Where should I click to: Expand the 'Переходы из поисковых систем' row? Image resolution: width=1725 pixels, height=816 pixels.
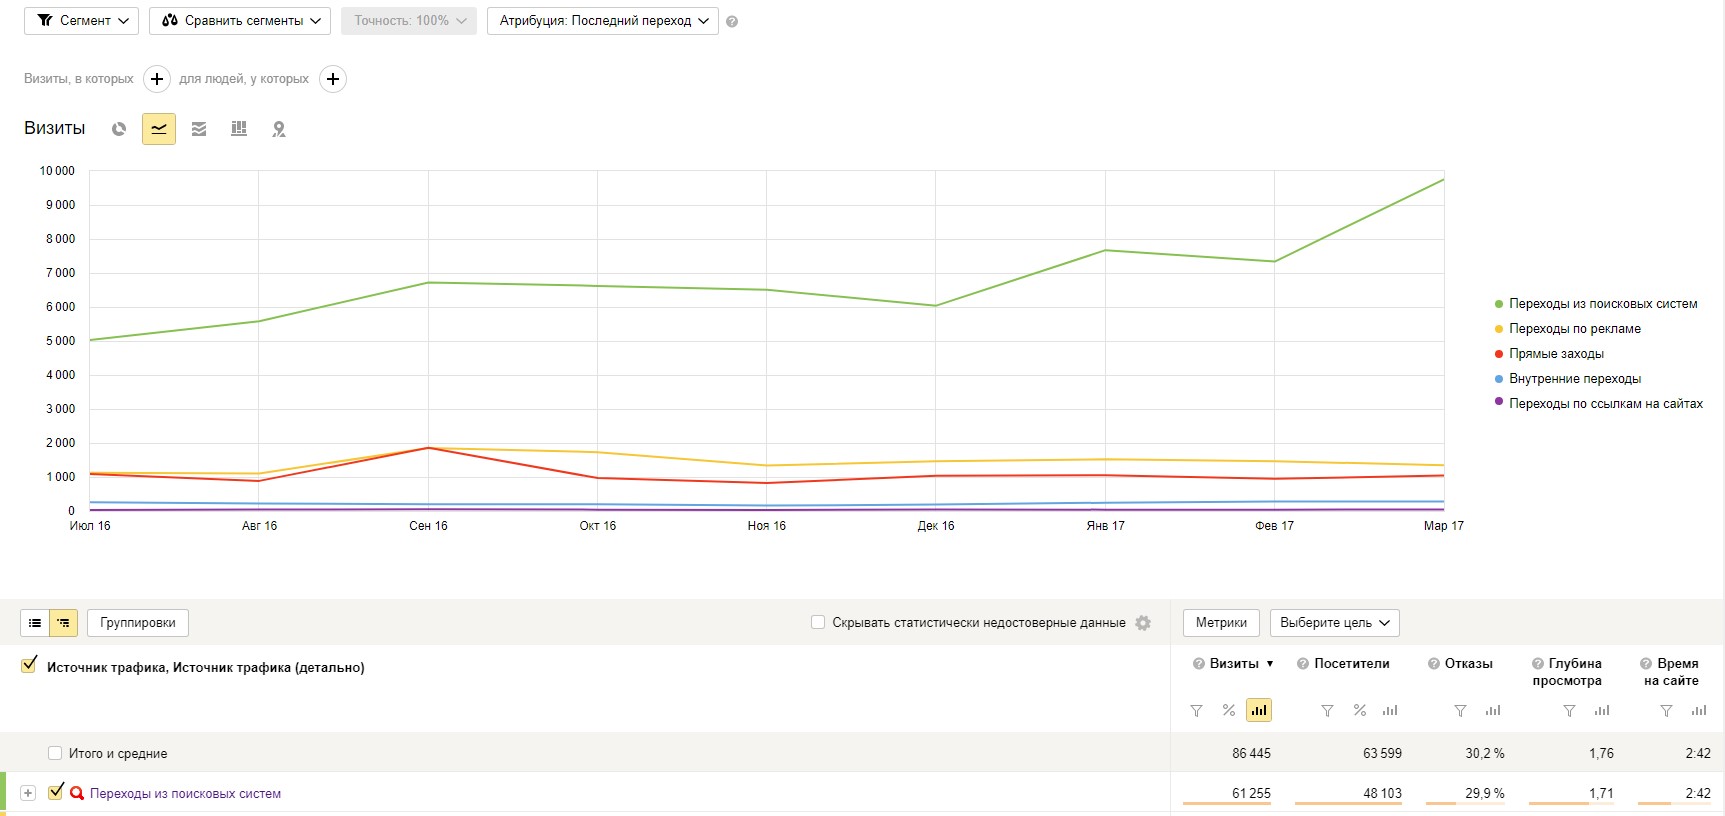[x=28, y=793]
